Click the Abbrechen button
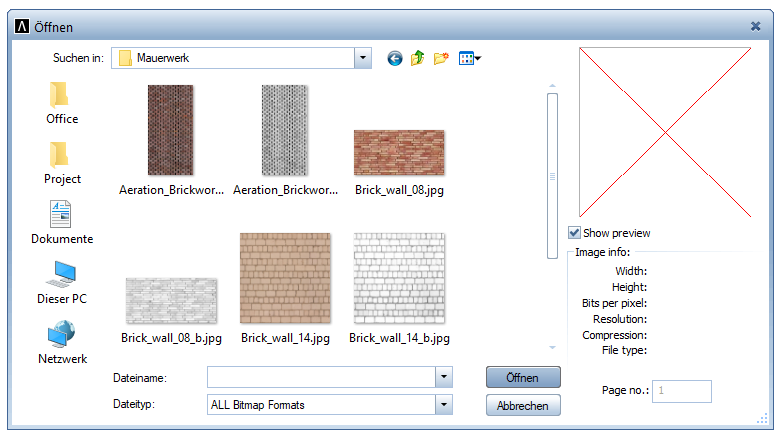The image size is (781, 440). 523,405
